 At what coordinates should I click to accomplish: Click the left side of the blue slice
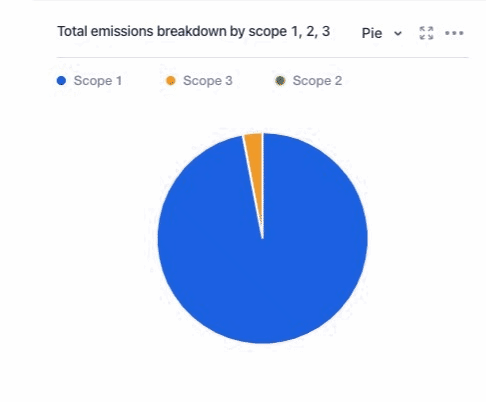point(173,238)
